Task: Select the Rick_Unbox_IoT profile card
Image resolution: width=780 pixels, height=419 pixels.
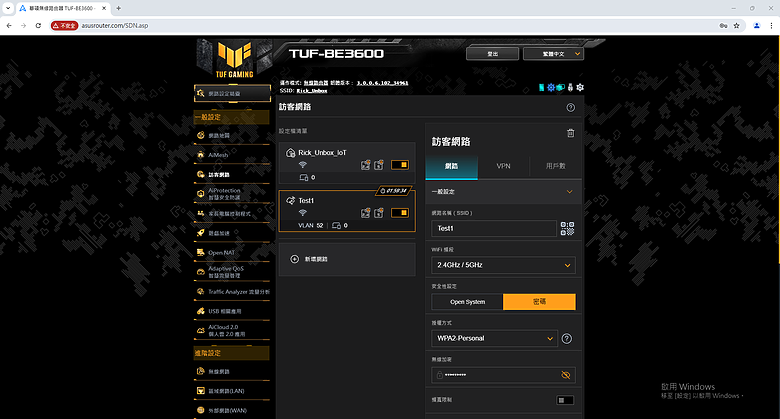Action: pyautogui.click(x=347, y=163)
